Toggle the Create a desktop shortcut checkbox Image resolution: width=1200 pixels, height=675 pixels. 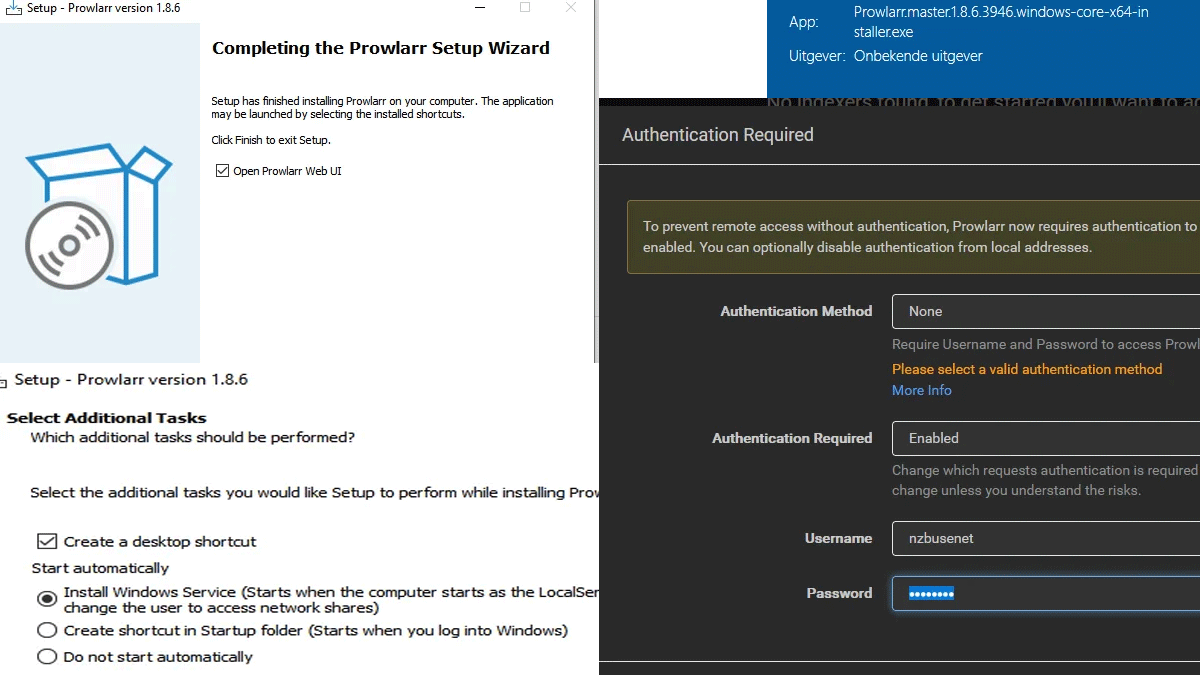[x=46, y=542]
